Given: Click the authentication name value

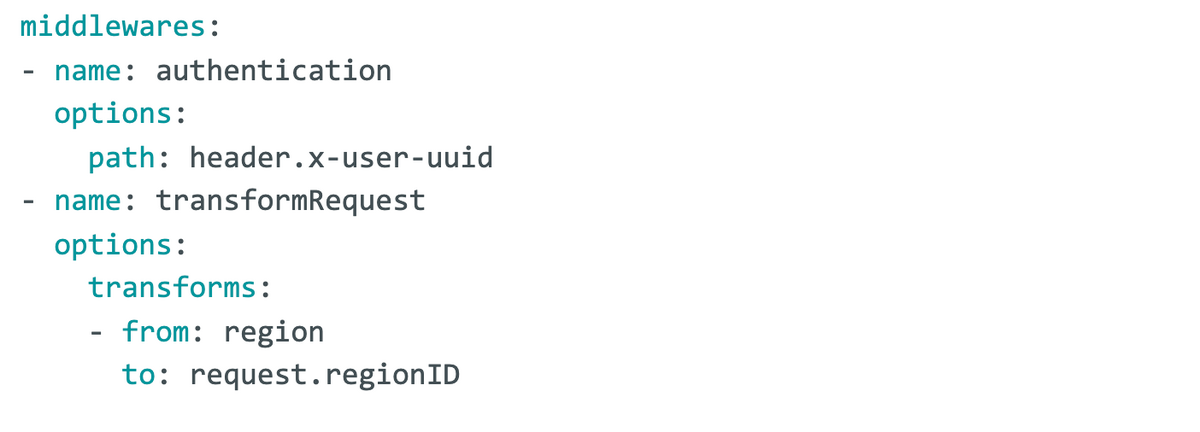Looking at the screenshot, I should 274,71.
